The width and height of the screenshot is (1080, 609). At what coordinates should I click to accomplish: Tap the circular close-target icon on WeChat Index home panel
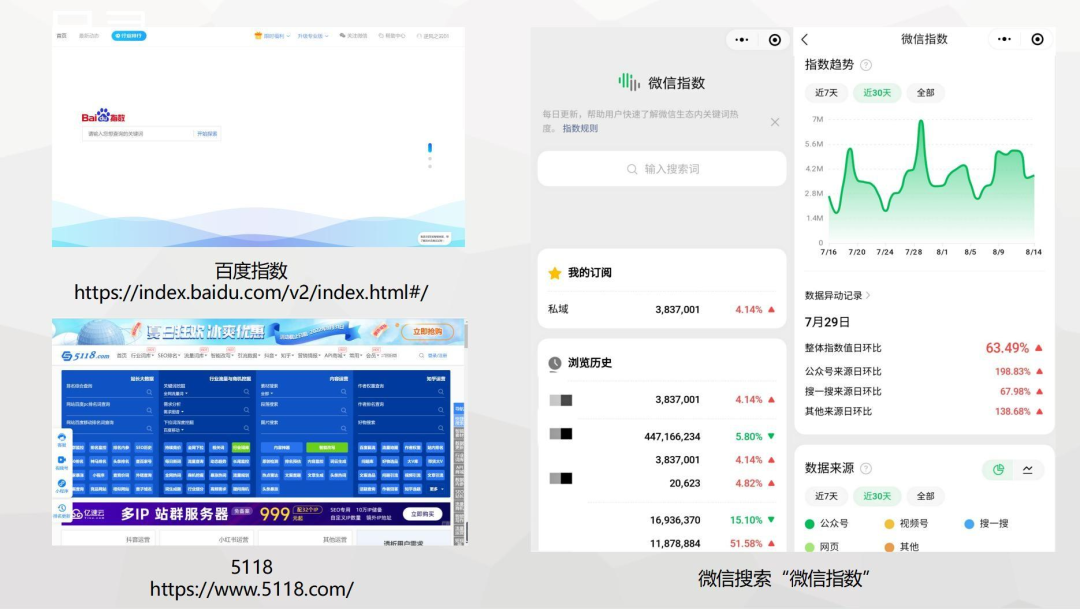point(775,40)
